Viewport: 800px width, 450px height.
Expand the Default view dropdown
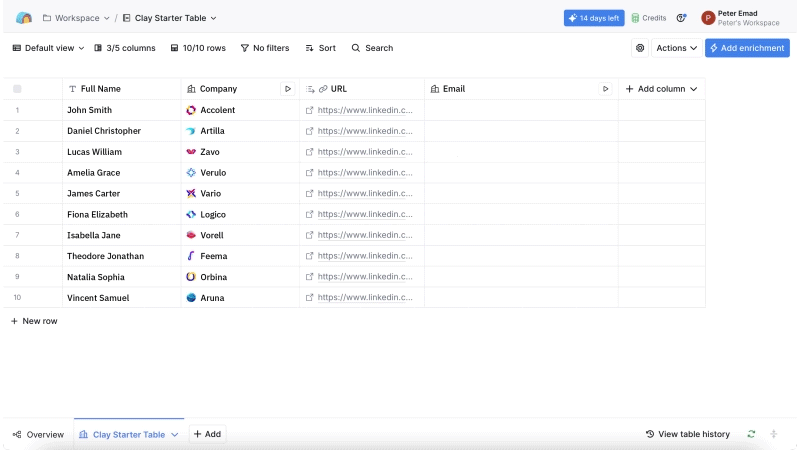pyautogui.click(x=48, y=48)
